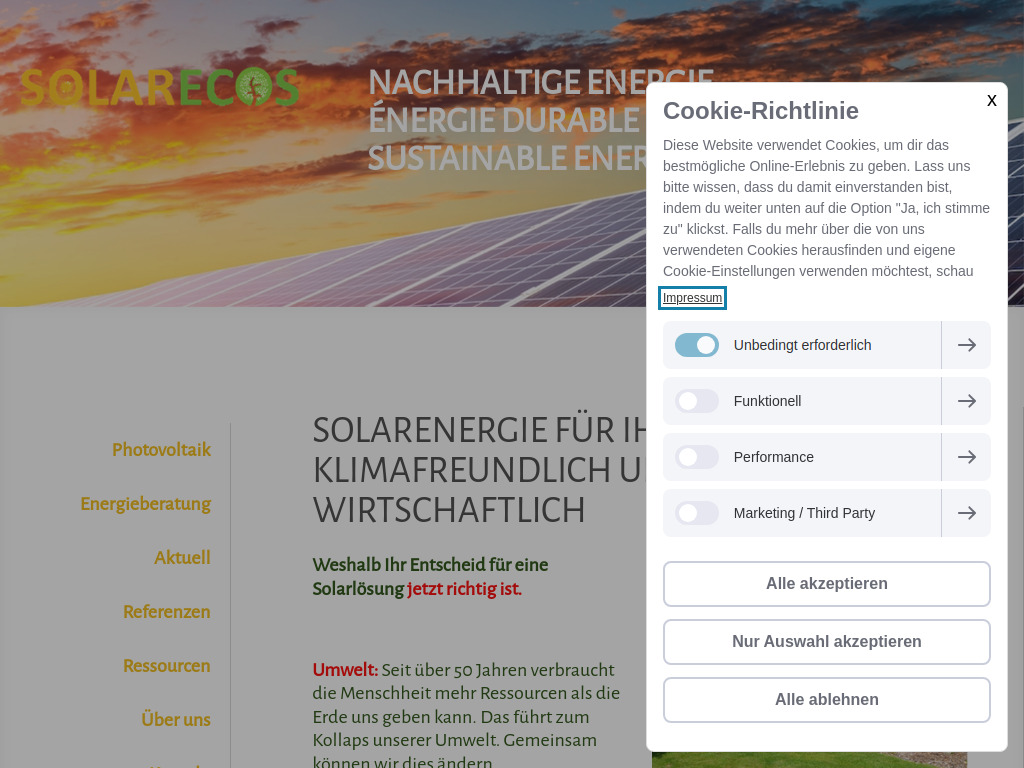Close the Cookie-Richtlinie dialog
Image resolution: width=1024 pixels, height=768 pixels.
pyautogui.click(x=991, y=100)
